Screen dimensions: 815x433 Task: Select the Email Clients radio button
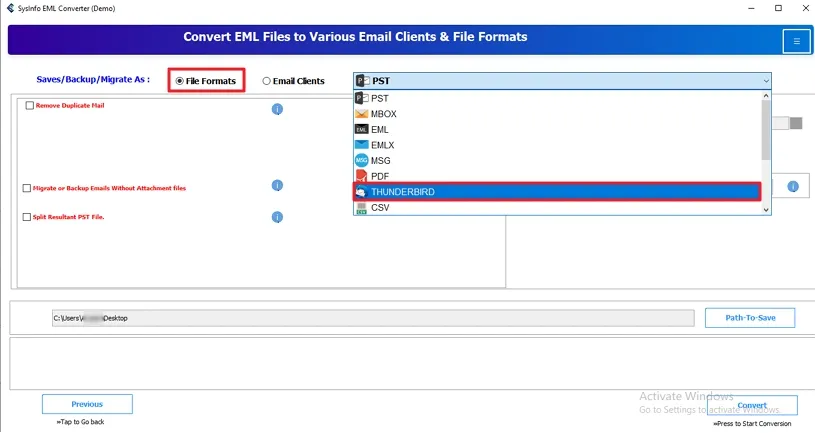[x=266, y=81]
